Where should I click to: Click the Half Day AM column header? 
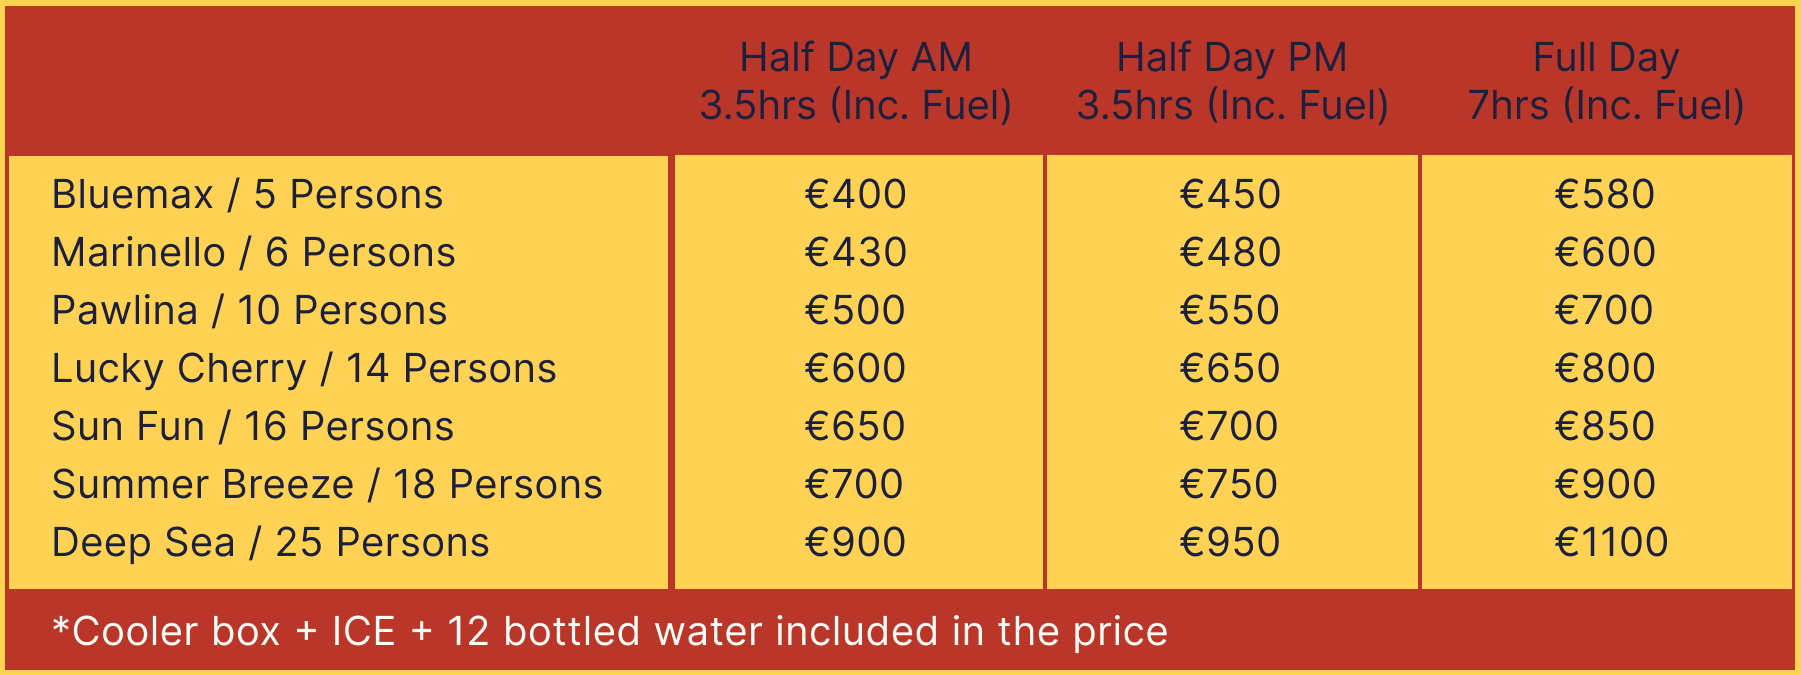point(855,81)
